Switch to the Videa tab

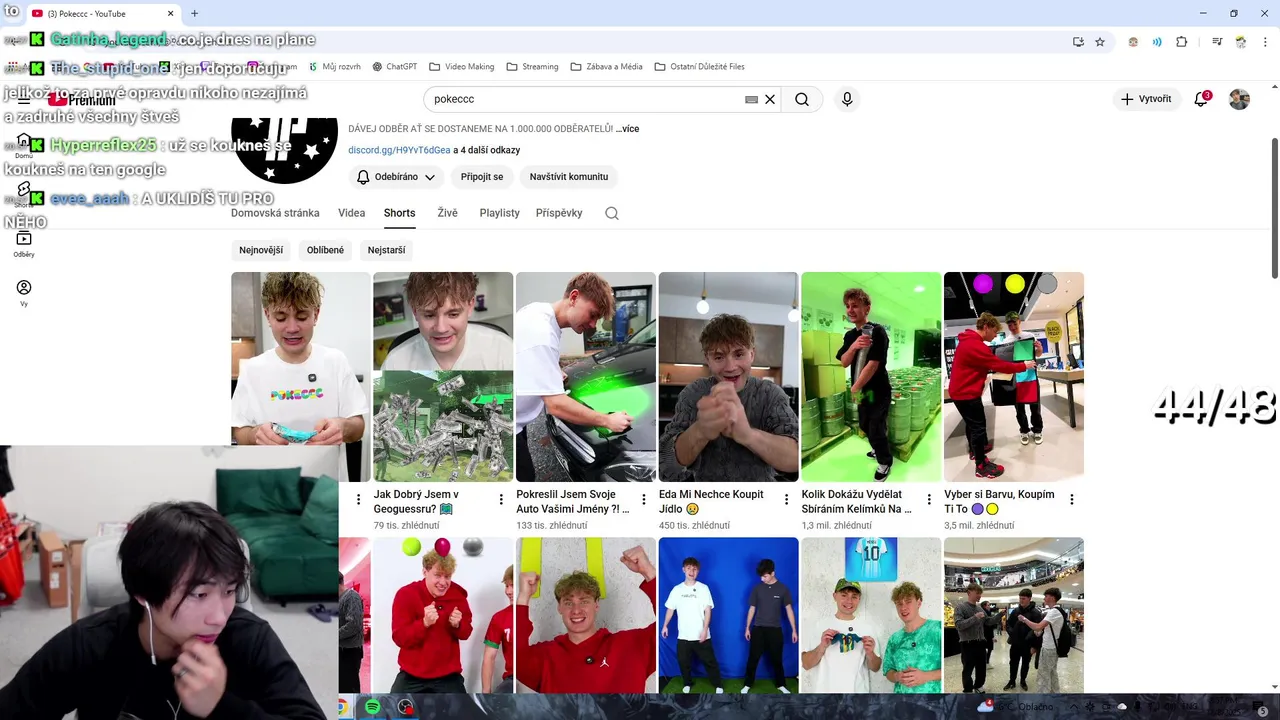[351, 213]
